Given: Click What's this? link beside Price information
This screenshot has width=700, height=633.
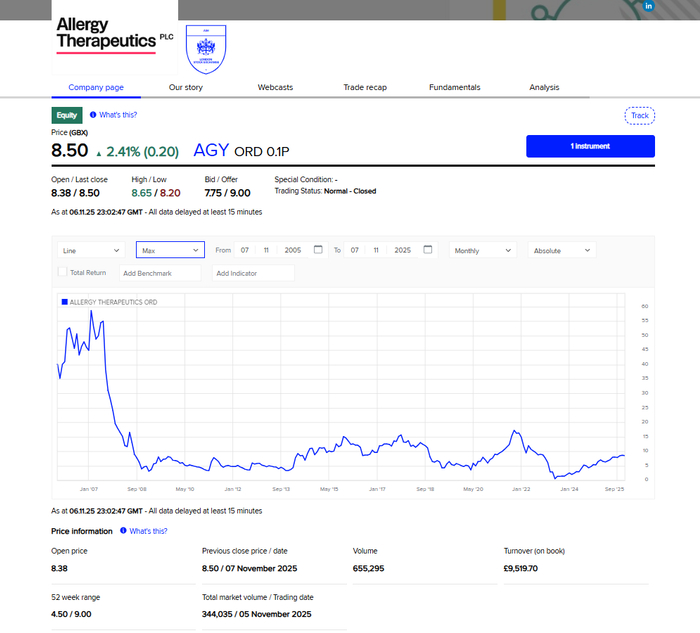Looking at the screenshot, I should [x=148, y=531].
